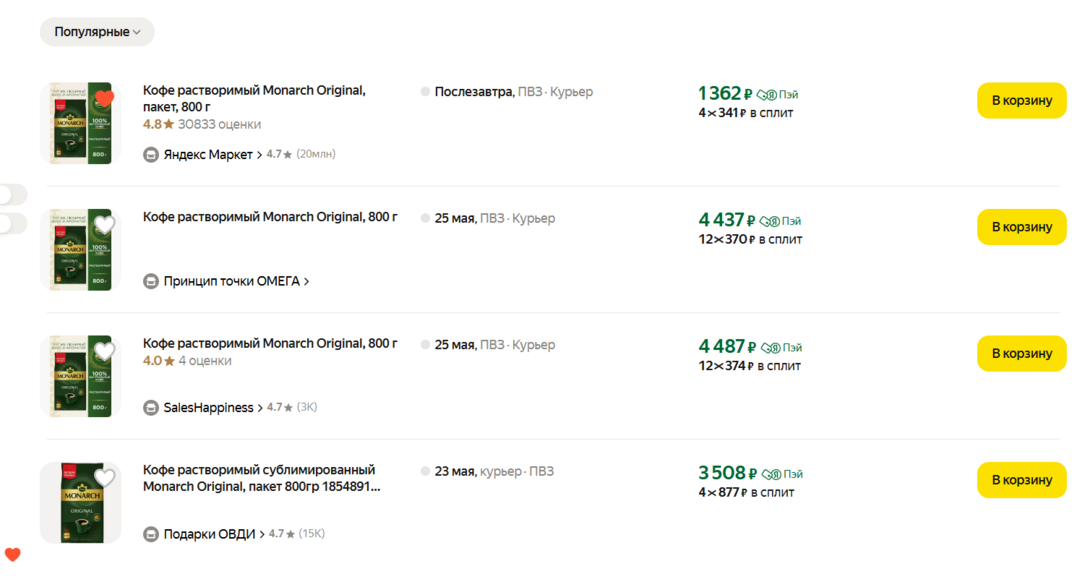1090x582 pixels.
Task: Click the Пэй icon next to 1 362 ₽
Action: [767, 95]
